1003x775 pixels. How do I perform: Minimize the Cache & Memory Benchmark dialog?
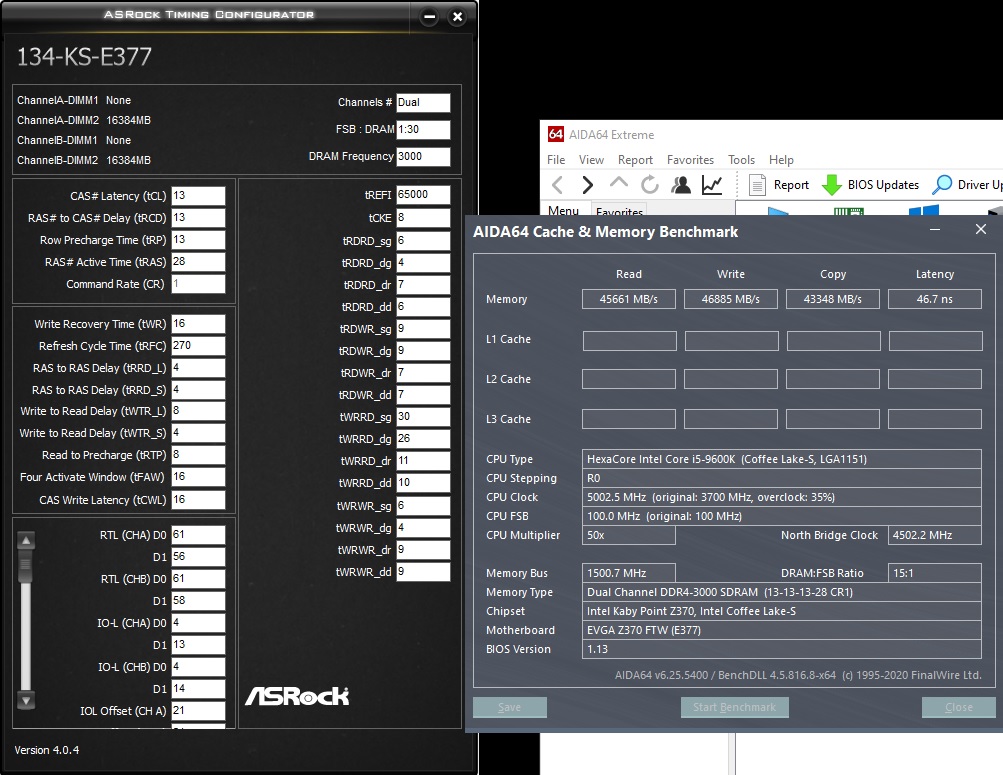(935, 230)
